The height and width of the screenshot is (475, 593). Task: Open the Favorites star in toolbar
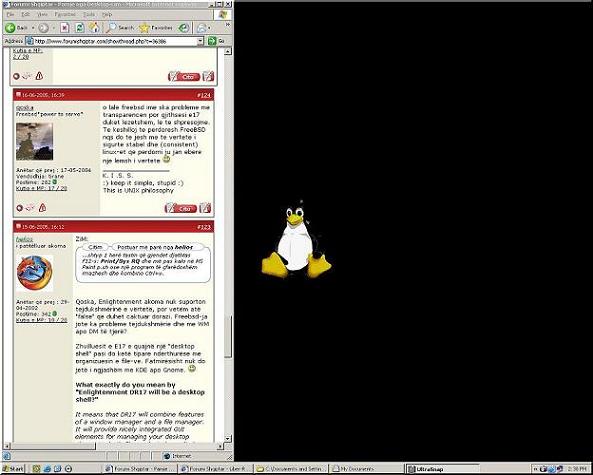coord(156,28)
